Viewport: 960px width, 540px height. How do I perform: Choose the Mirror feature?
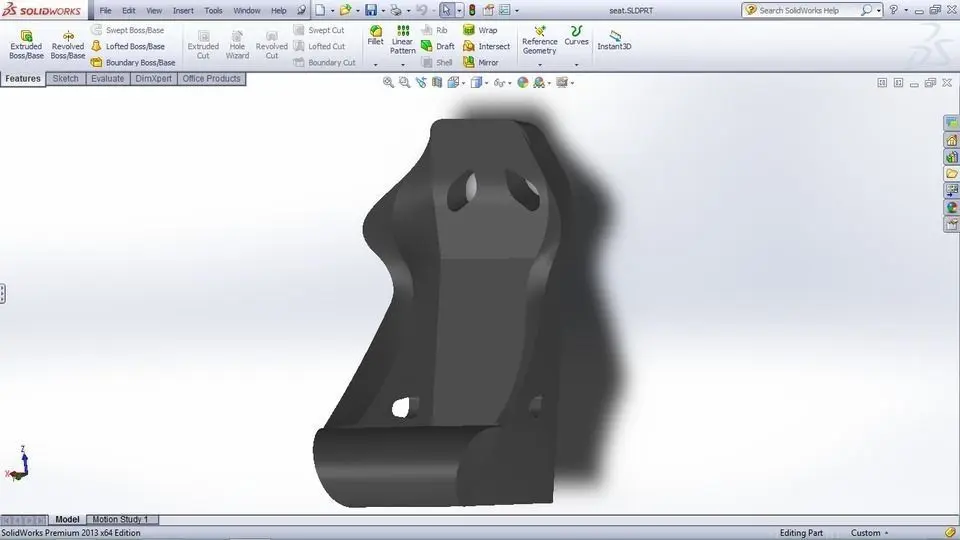click(x=481, y=62)
